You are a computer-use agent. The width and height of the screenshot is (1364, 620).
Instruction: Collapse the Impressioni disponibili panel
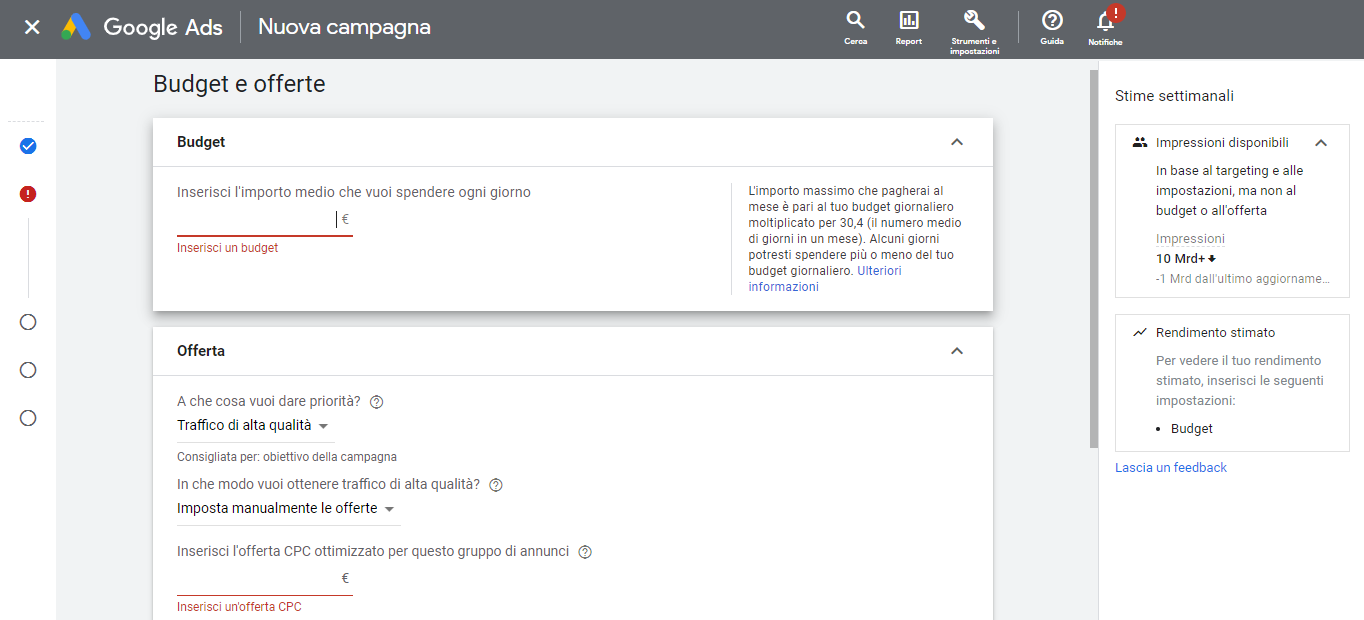click(x=1321, y=143)
